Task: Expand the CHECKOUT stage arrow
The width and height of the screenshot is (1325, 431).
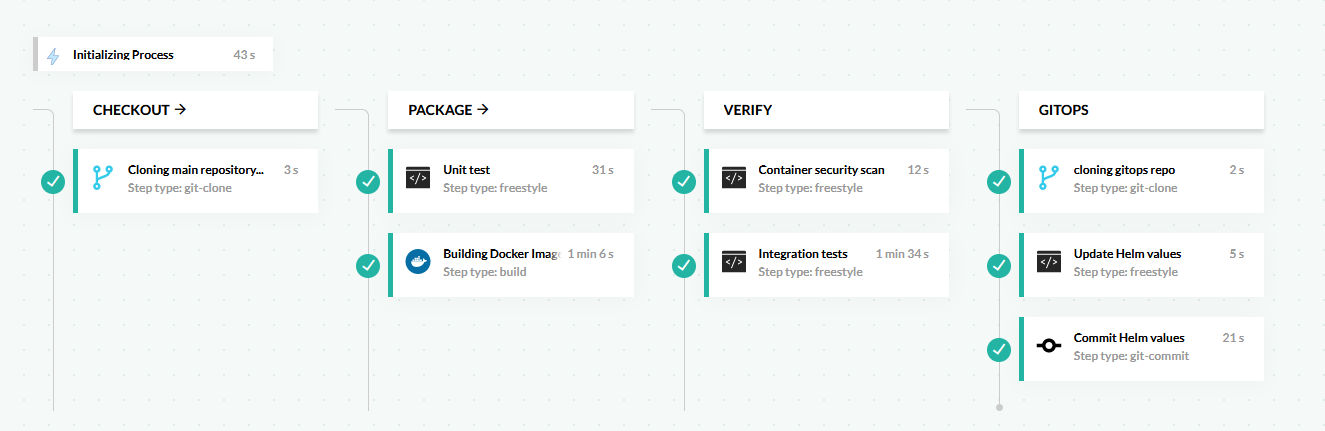Action: point(180,110)
